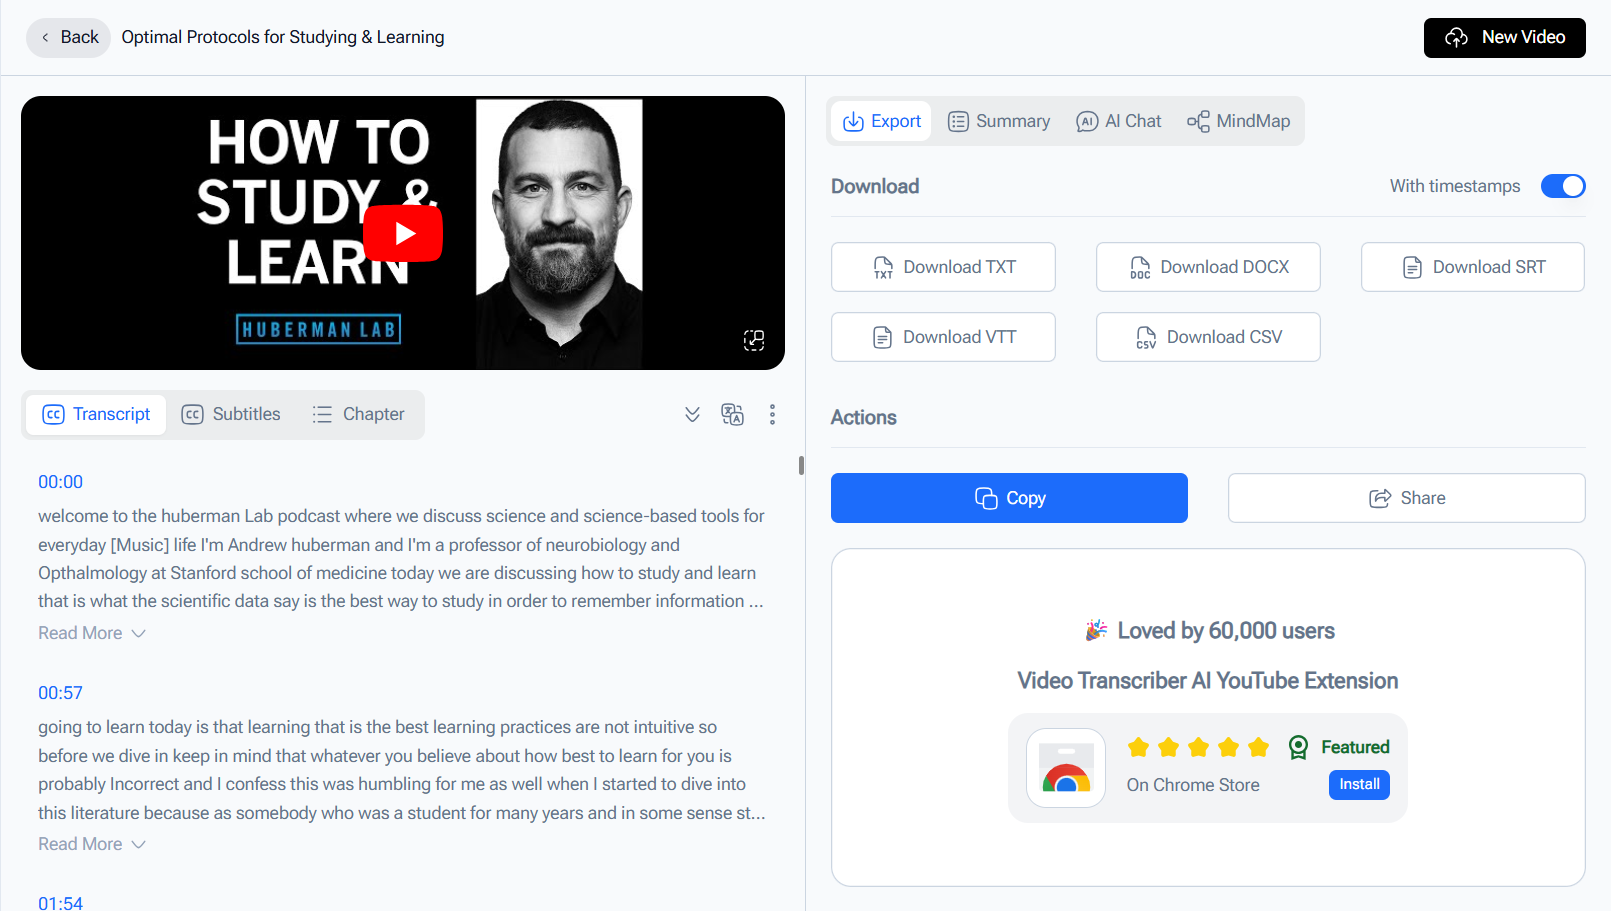1611x911 pixels.
Task: Disable the With timestamps toggle
Action: point(1562,186)
